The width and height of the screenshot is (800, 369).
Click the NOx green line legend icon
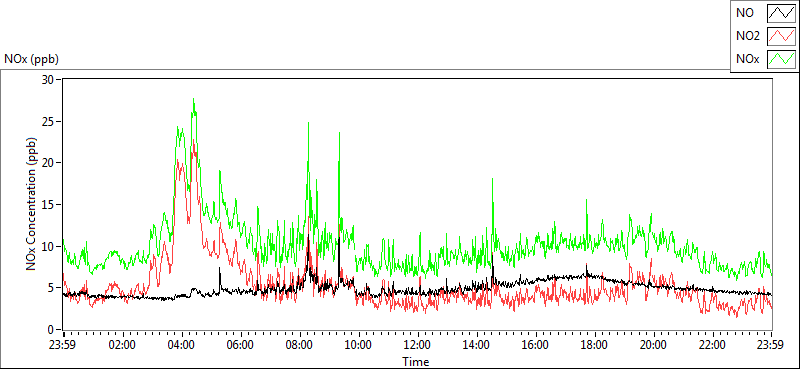pos(781,59)
